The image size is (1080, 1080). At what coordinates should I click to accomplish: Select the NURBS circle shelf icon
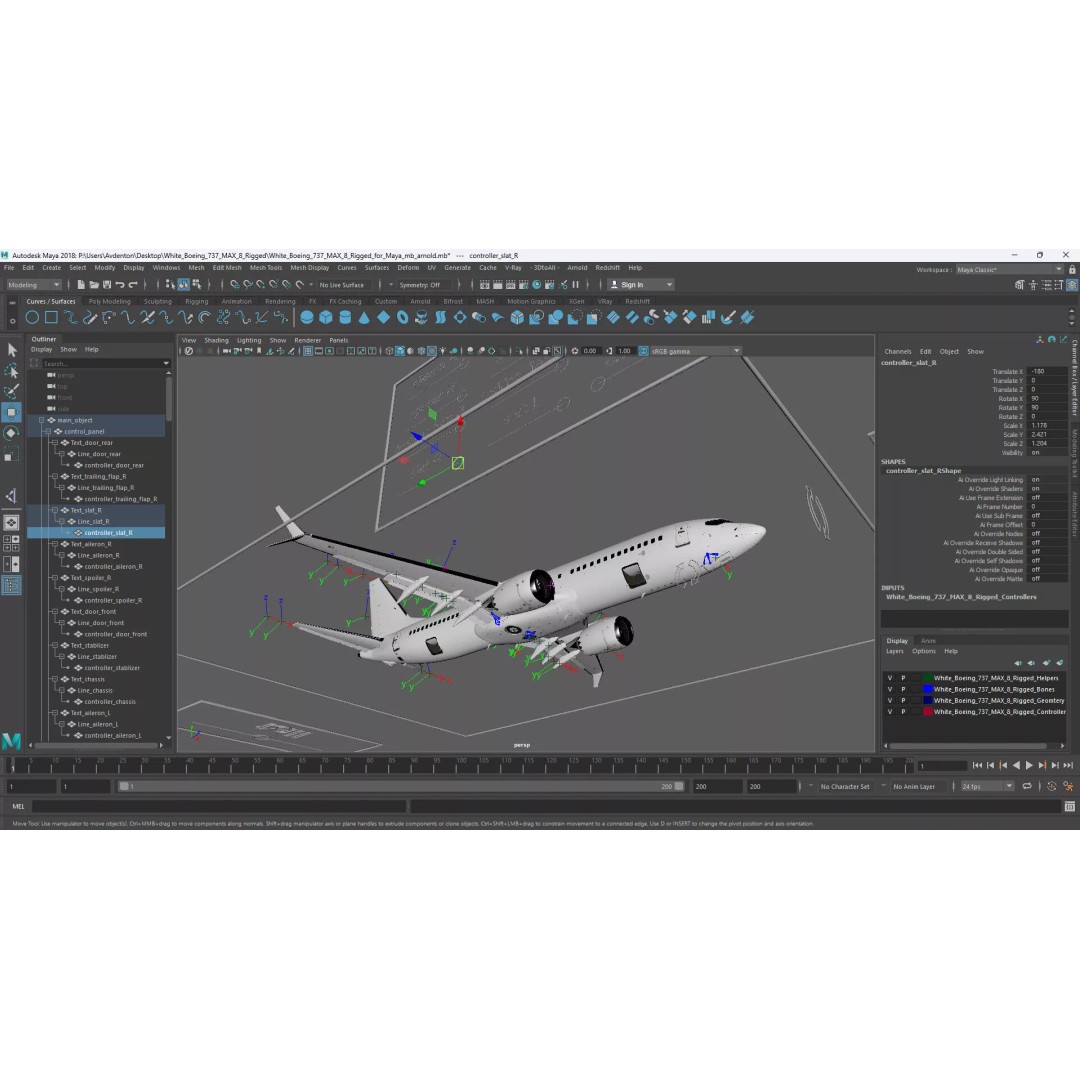[x=32, y=318]
